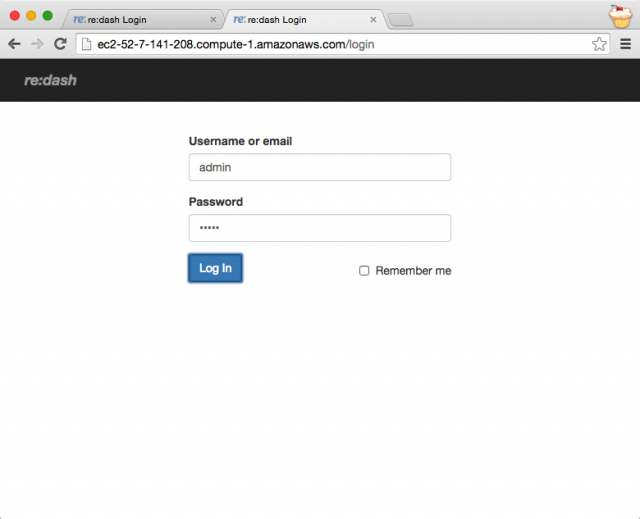Open a new tab with blank tab button
The height and width of the screenshot is (519, 640).
(x=400, y=20)
